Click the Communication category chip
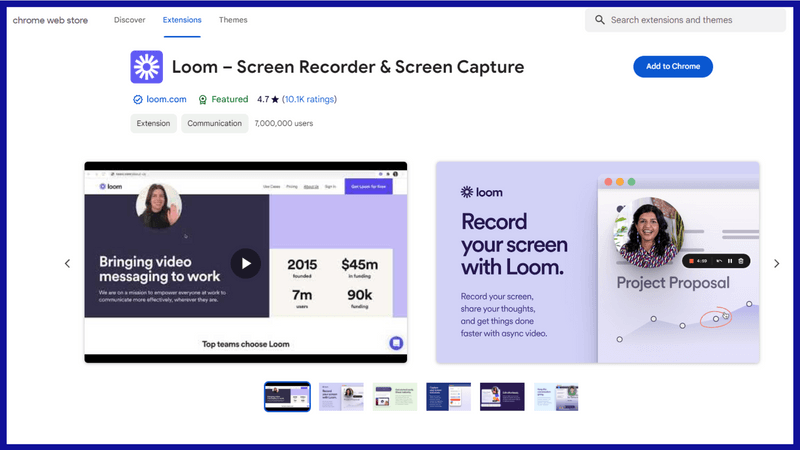The width and height of the screenshot is (800, 450). click(x=215, y=124)
